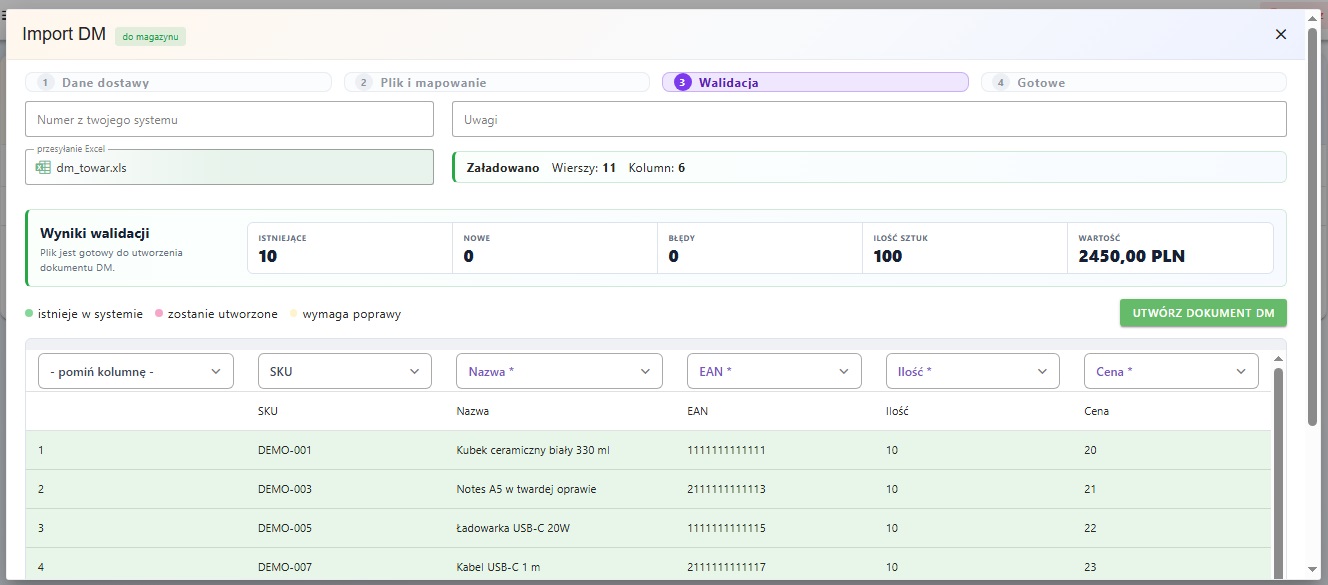This screenshot has width=1328, height=585.
Task: Close the Import DM dialog
Action: tap(1280, 34)
